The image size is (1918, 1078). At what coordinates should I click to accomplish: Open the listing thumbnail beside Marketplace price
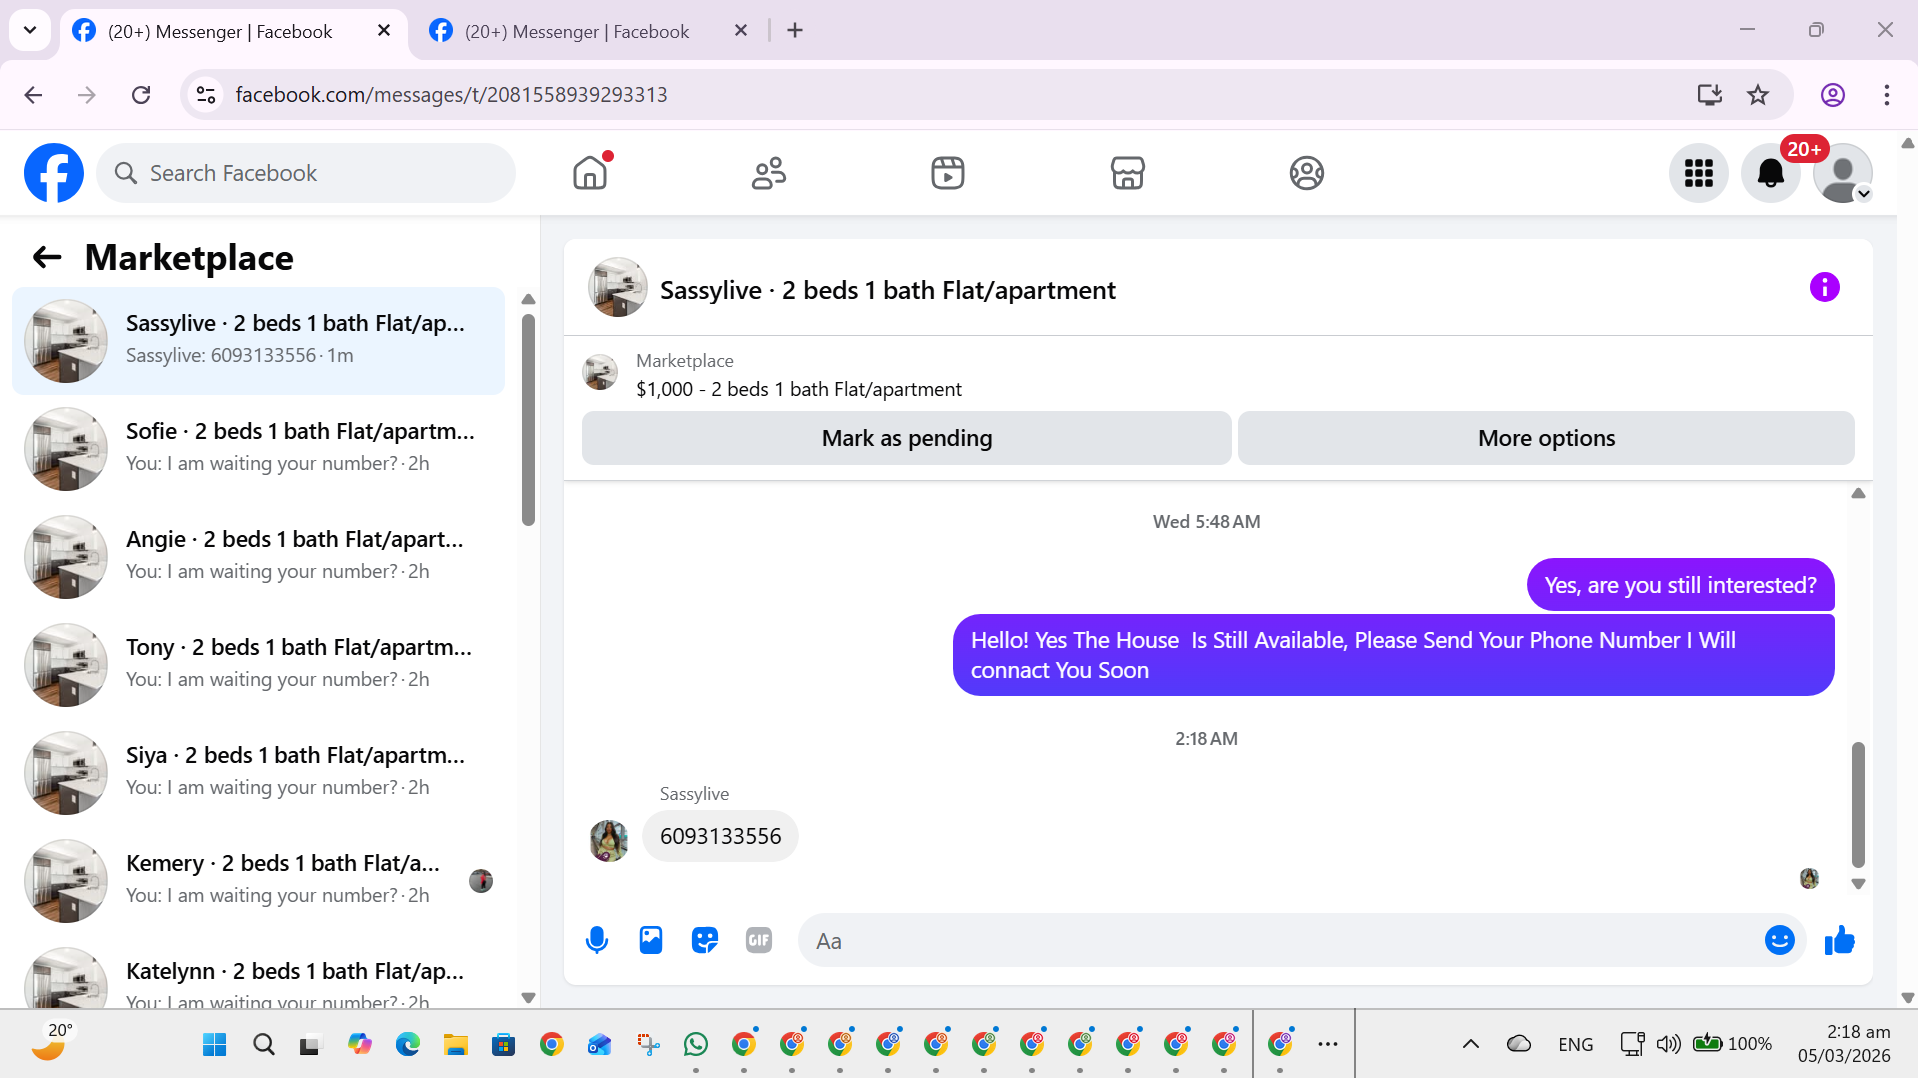[x=600, y=372]
